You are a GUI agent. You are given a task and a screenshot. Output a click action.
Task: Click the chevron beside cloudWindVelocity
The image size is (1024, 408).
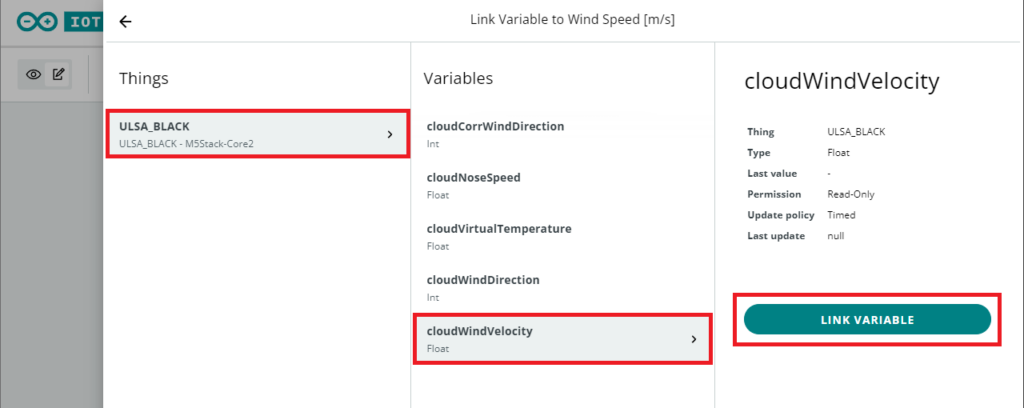693,339
